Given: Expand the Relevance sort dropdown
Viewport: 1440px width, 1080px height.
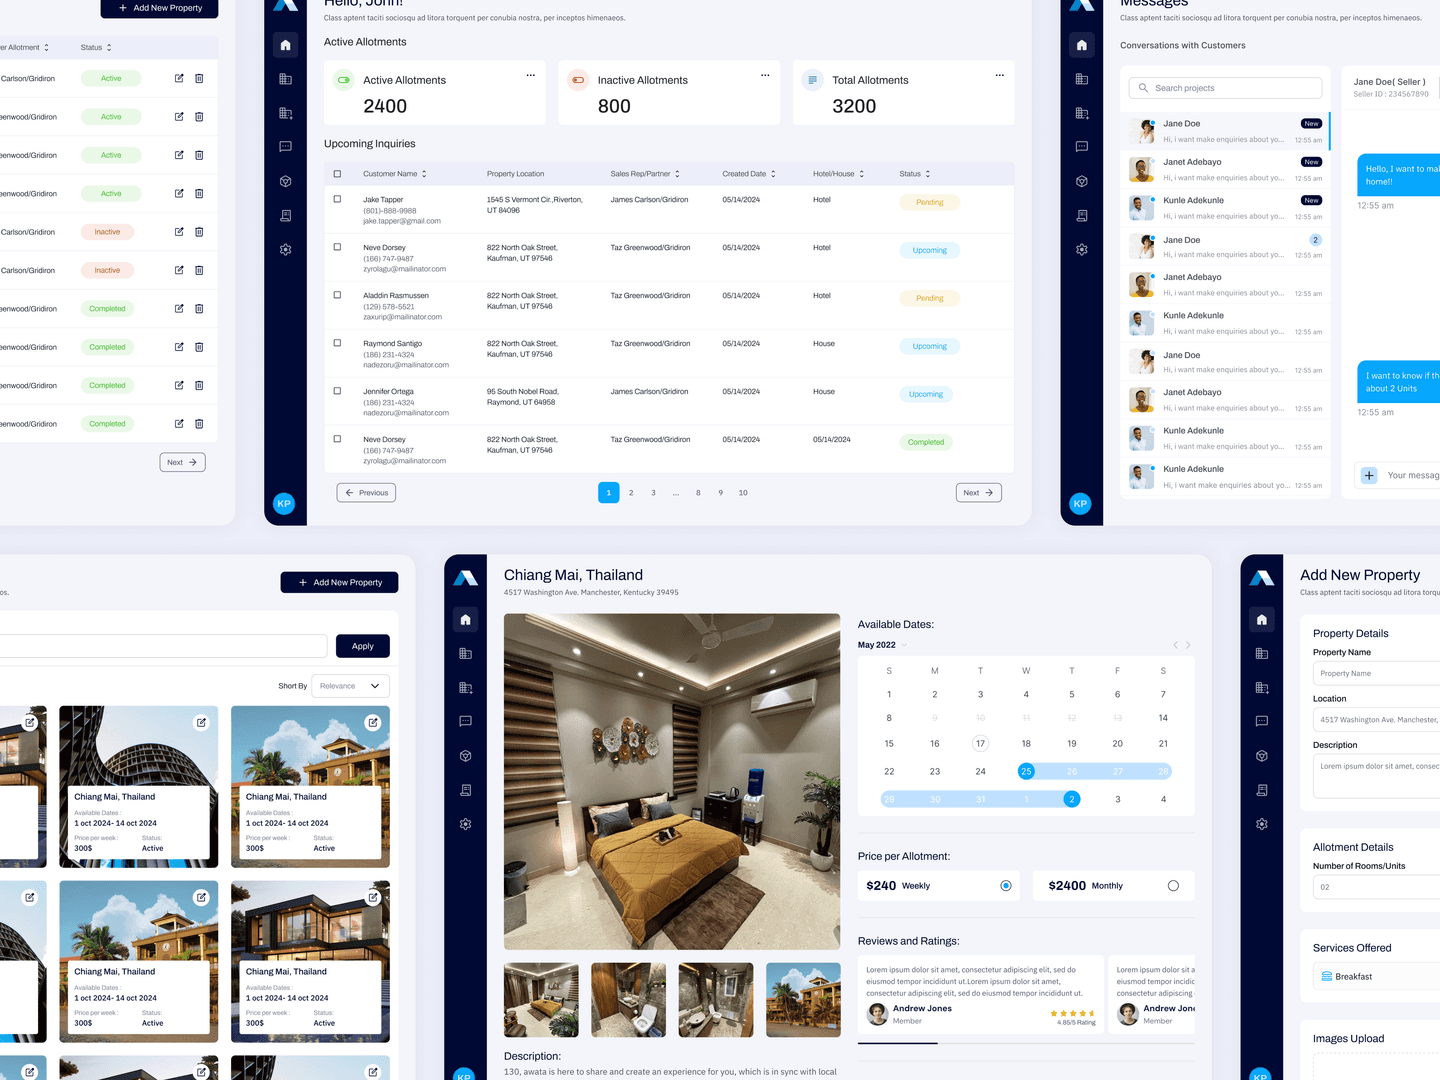Looking at the screenshot, I should pos(375,686).
